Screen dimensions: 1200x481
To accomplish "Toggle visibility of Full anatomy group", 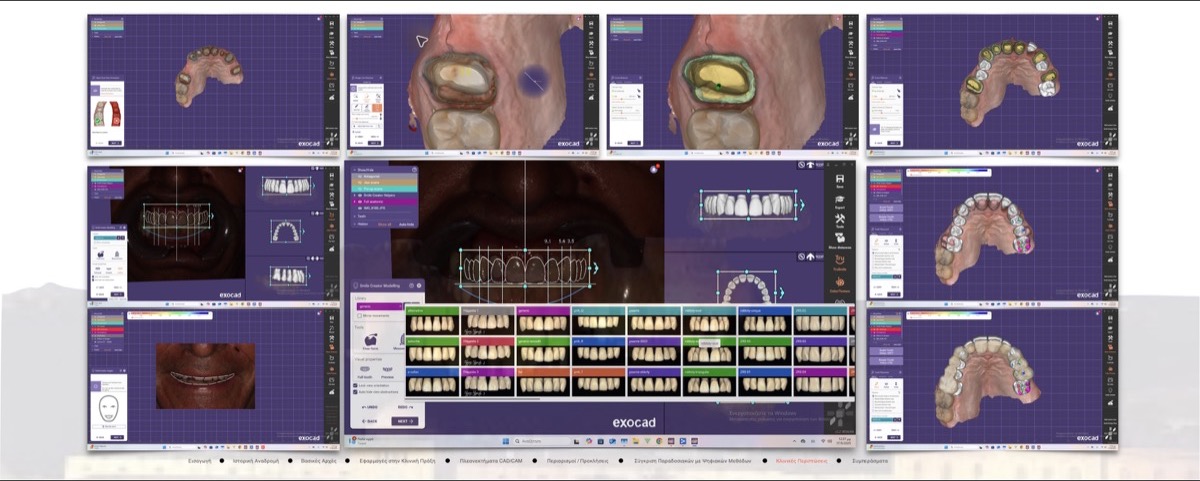I will [x=359, y=202].
